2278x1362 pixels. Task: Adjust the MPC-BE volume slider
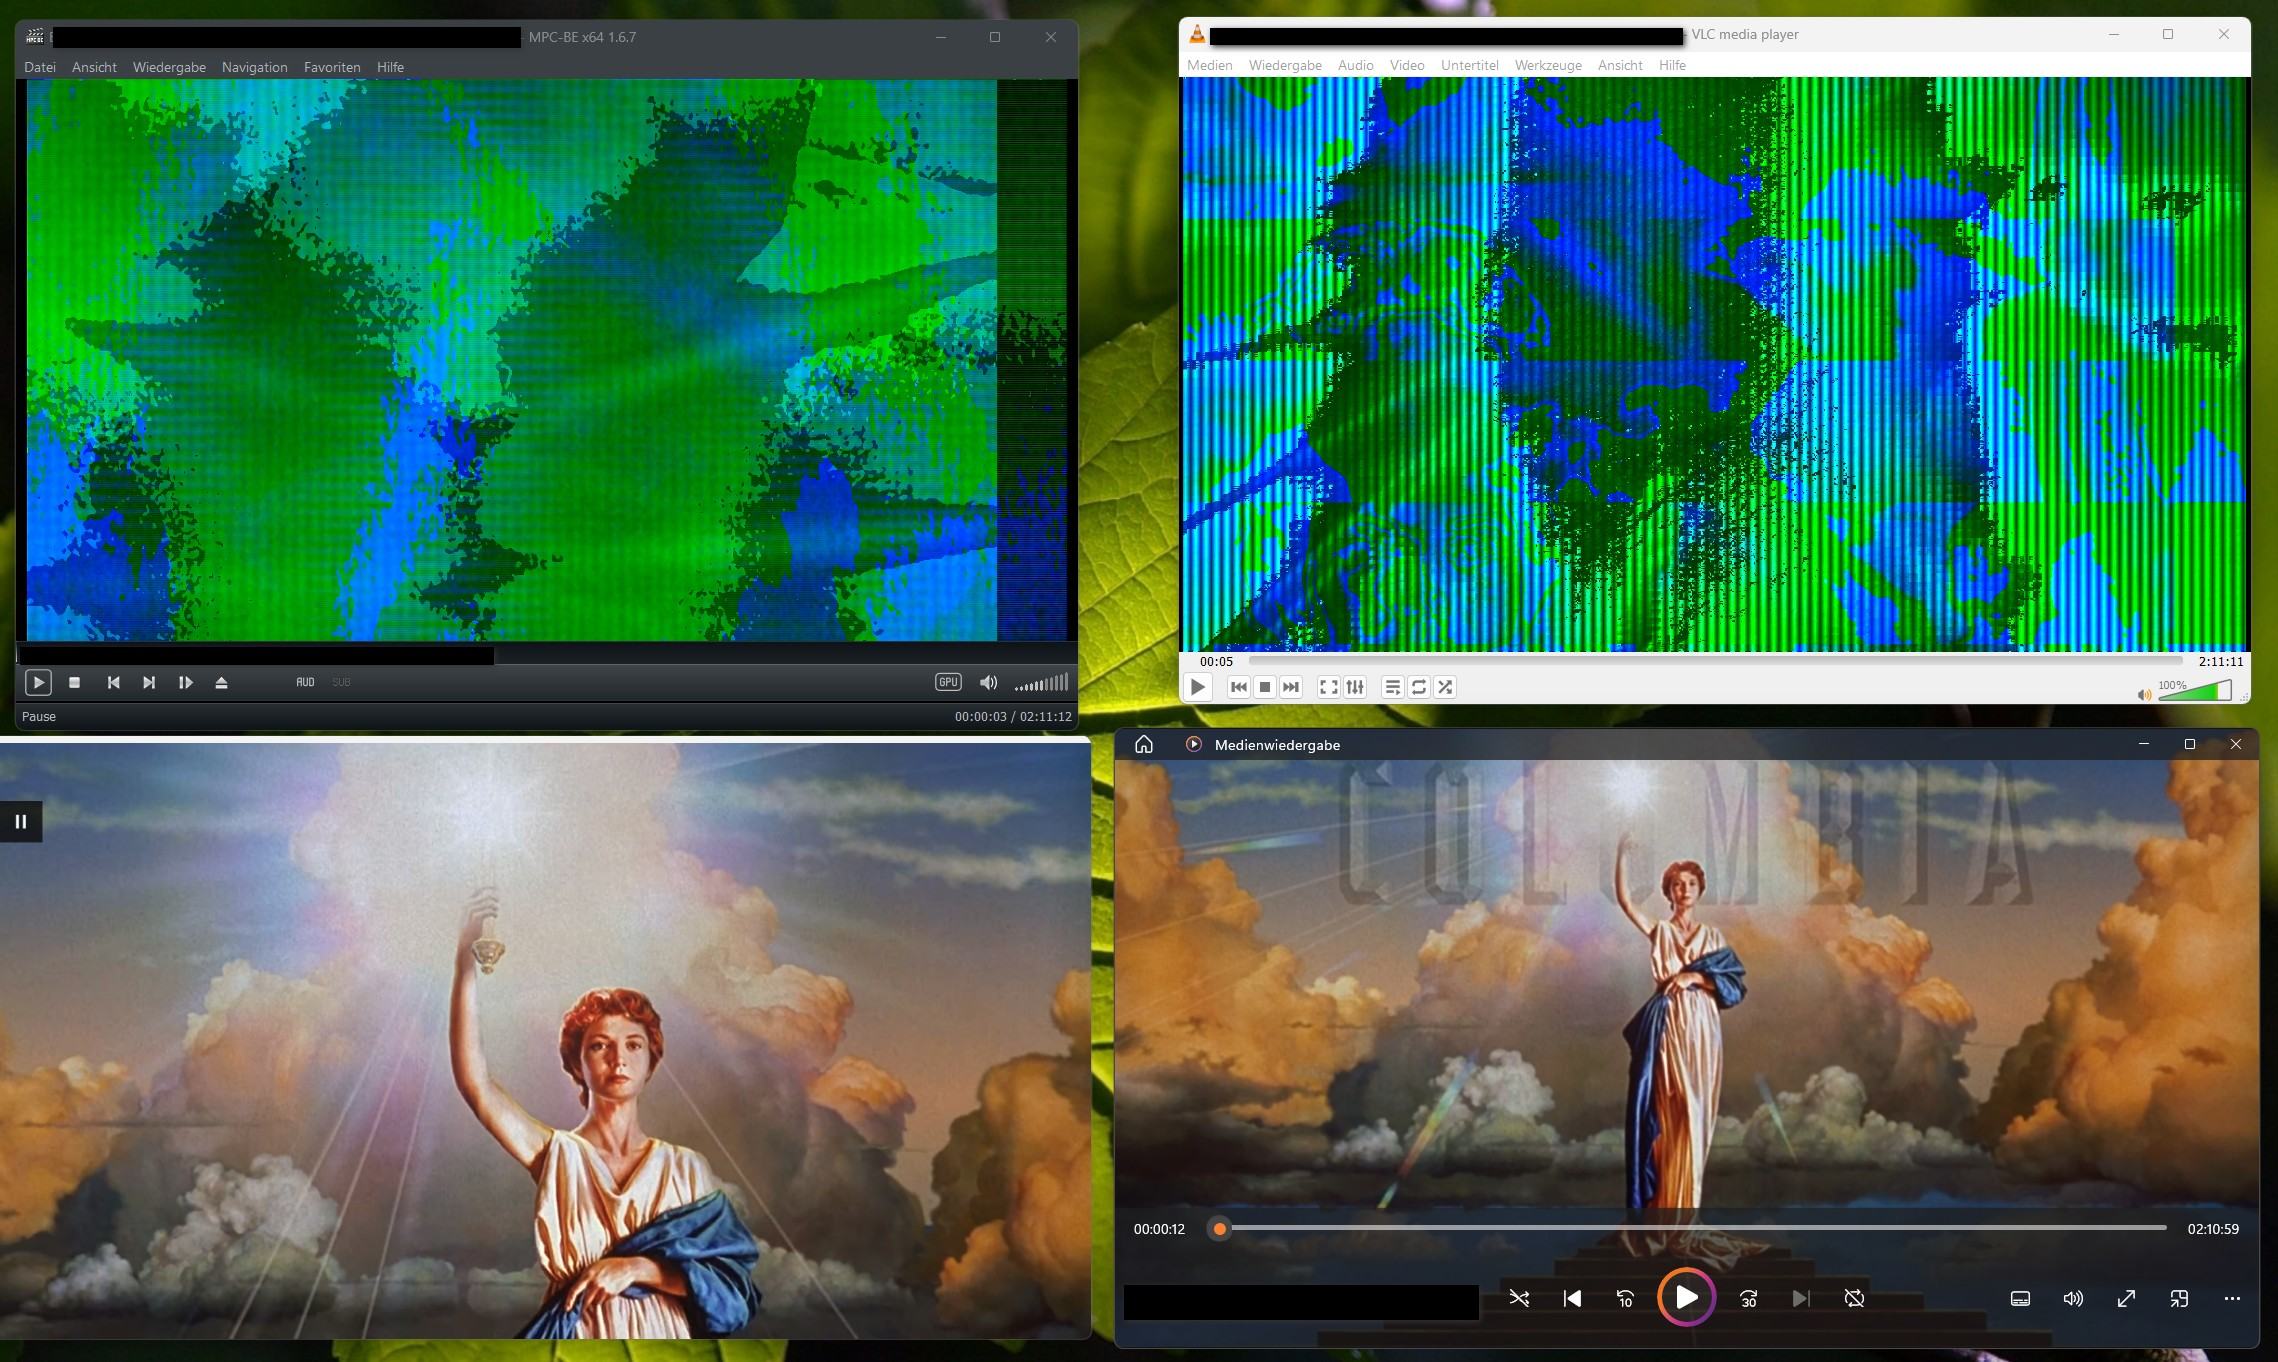click(1041, 683)
